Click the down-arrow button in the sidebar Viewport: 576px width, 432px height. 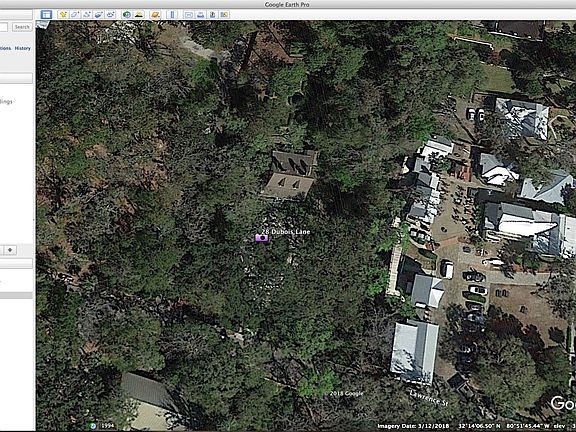click(x=10, y=250)
